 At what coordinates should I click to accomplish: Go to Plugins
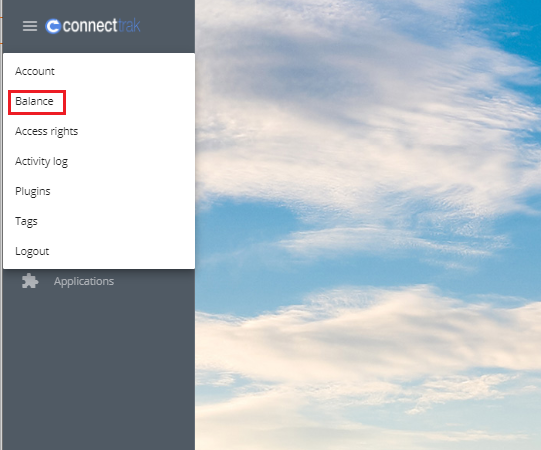(x=33, y=192)
